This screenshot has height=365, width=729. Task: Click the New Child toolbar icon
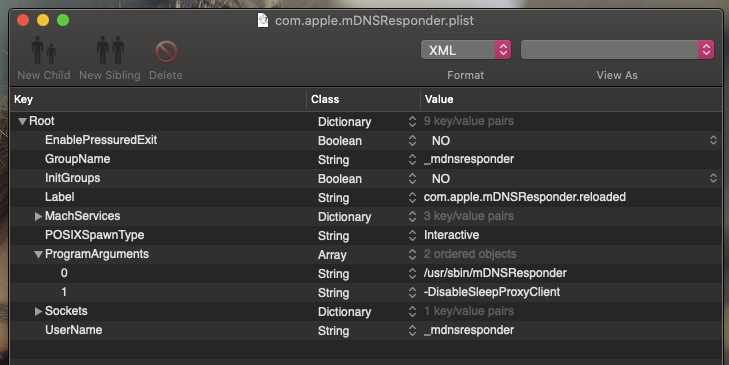(x=44, y=51)
